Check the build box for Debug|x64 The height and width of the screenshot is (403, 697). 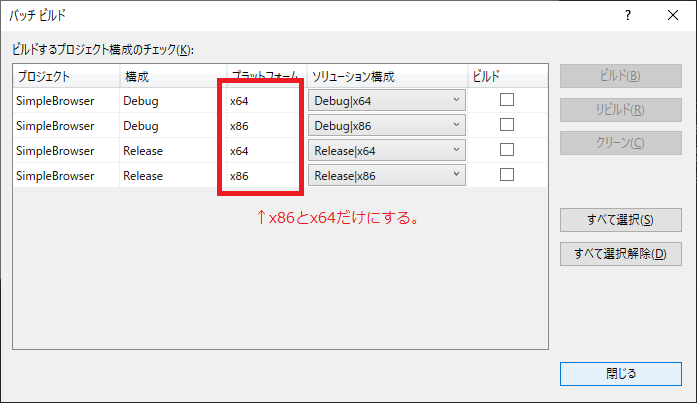(x=507, y=100)
